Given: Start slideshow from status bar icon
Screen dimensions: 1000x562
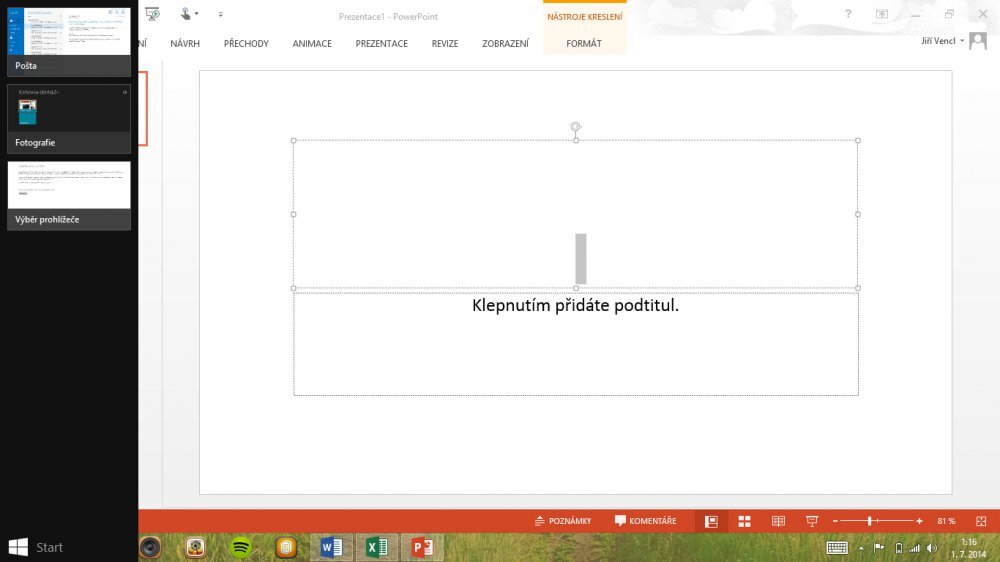Looking at the screenshot, I should coord(812,521).
